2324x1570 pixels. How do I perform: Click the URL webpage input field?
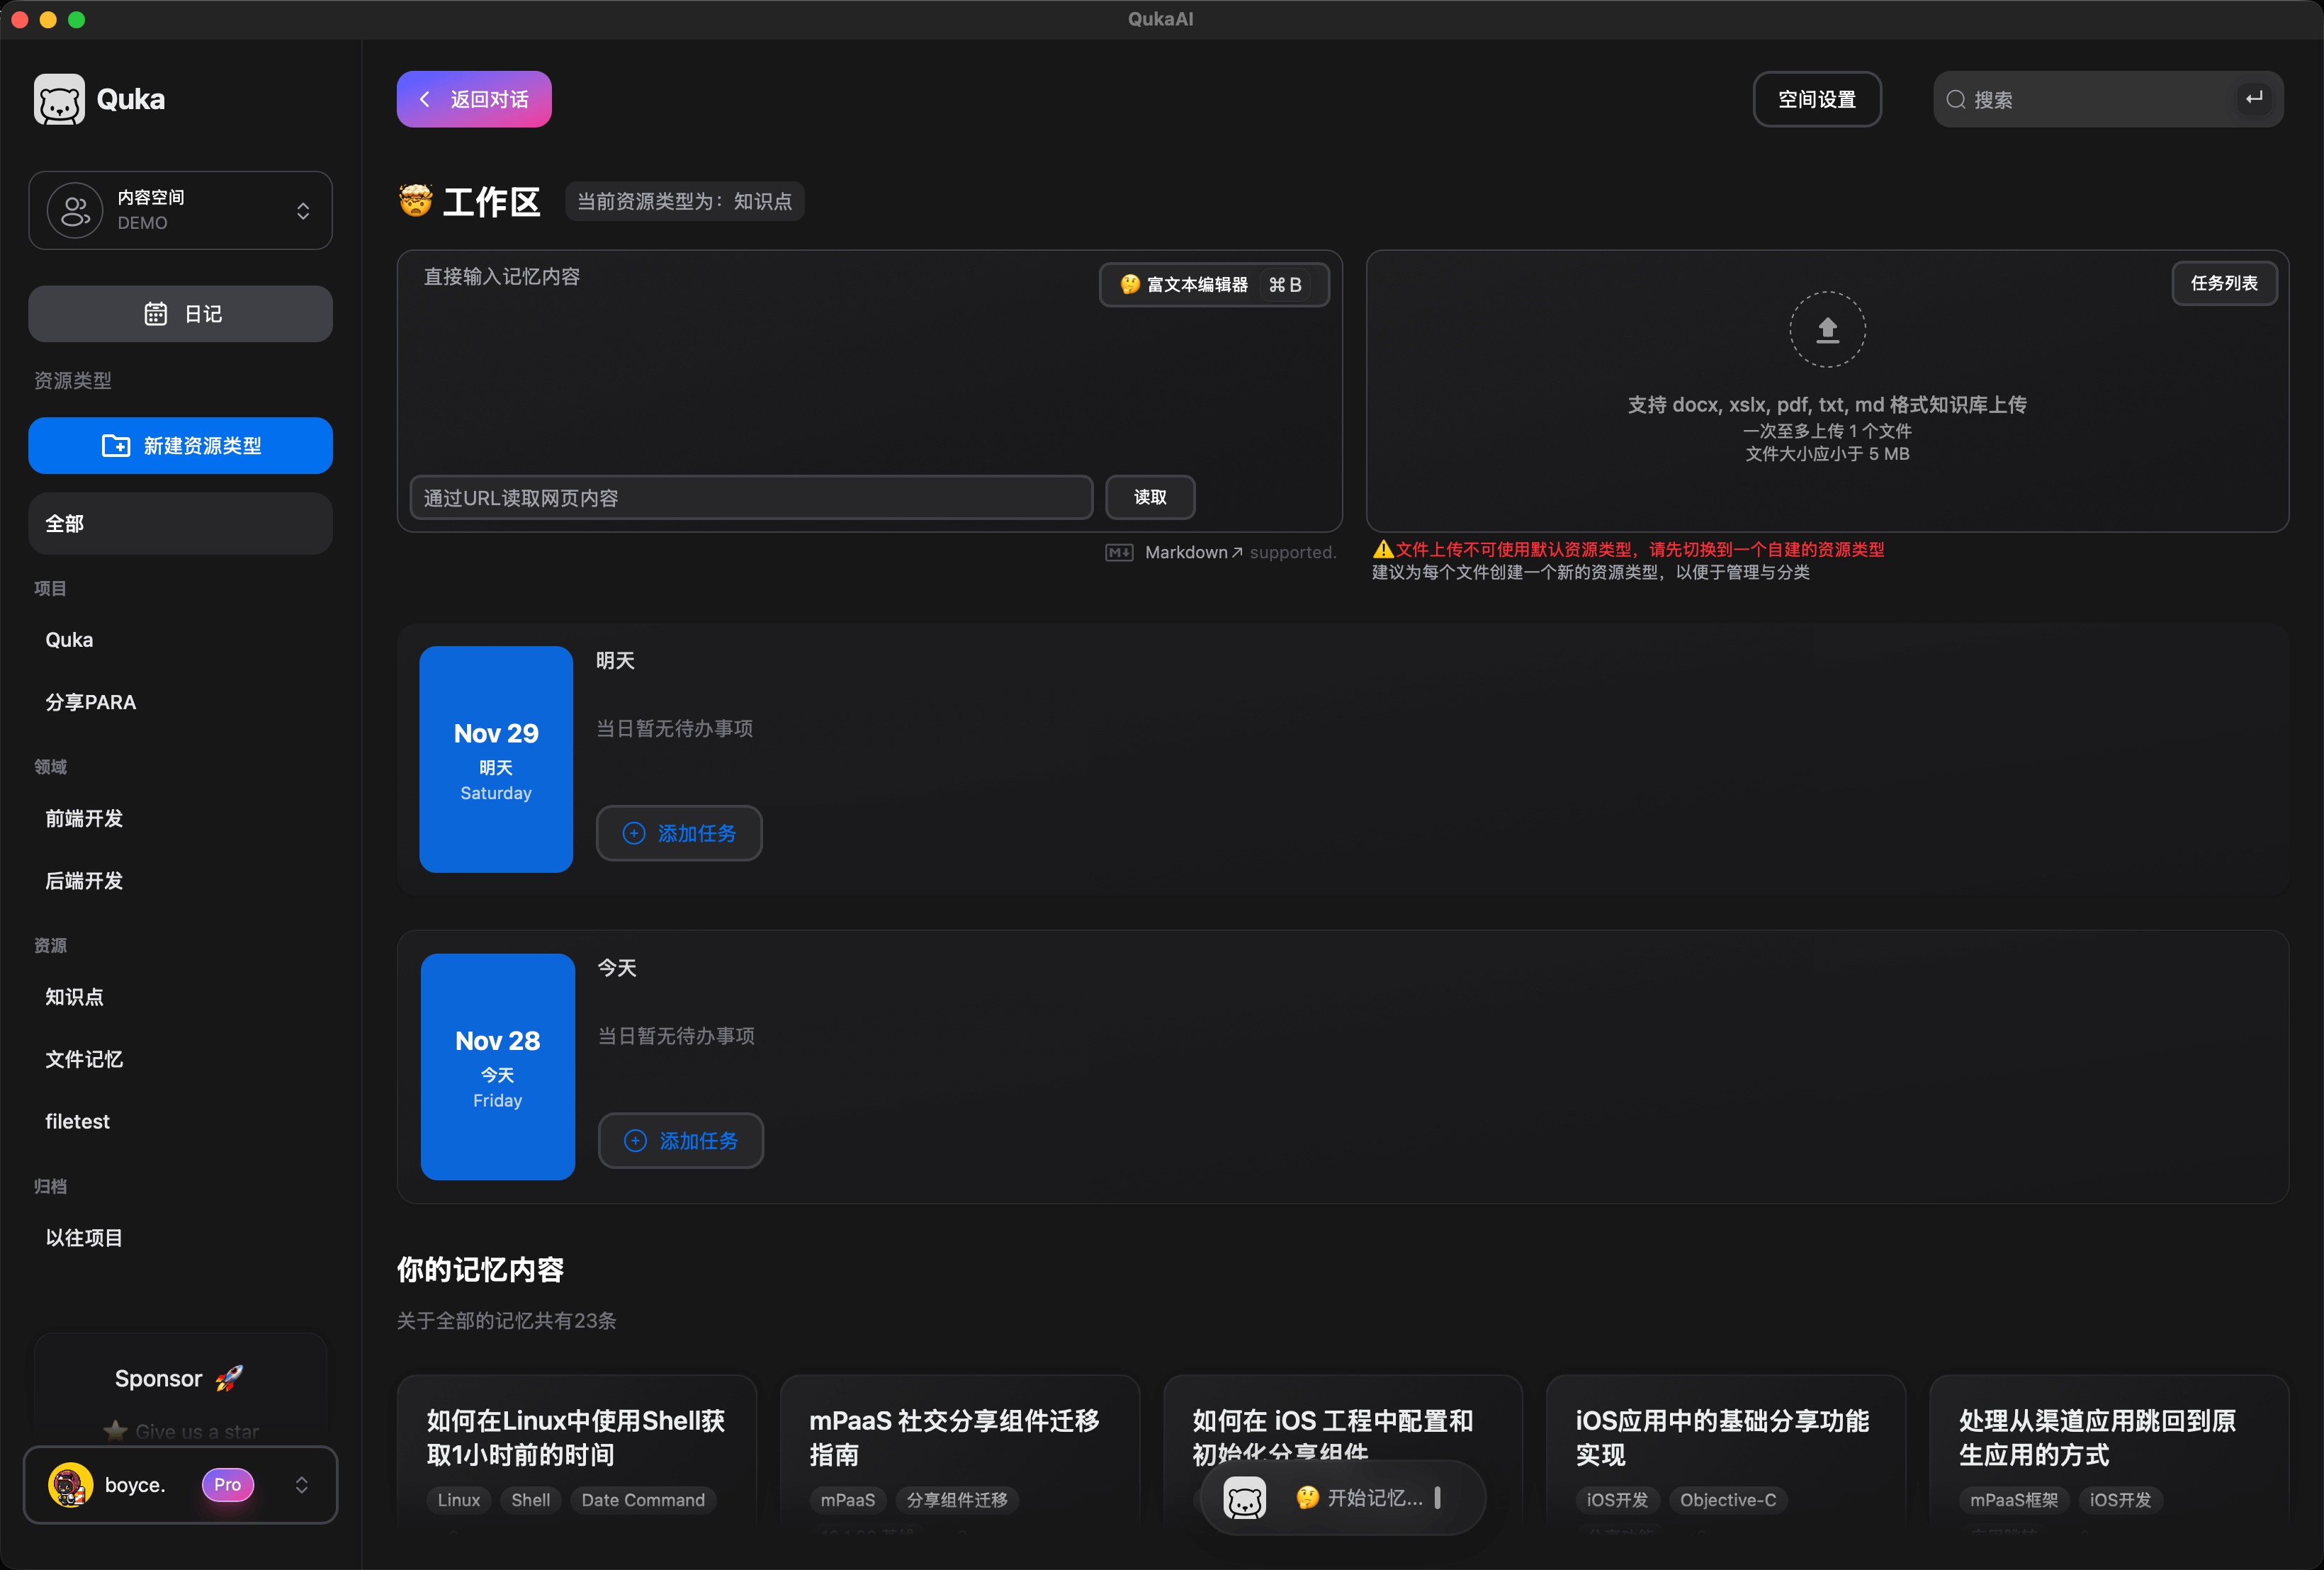[x=751, y=497]
